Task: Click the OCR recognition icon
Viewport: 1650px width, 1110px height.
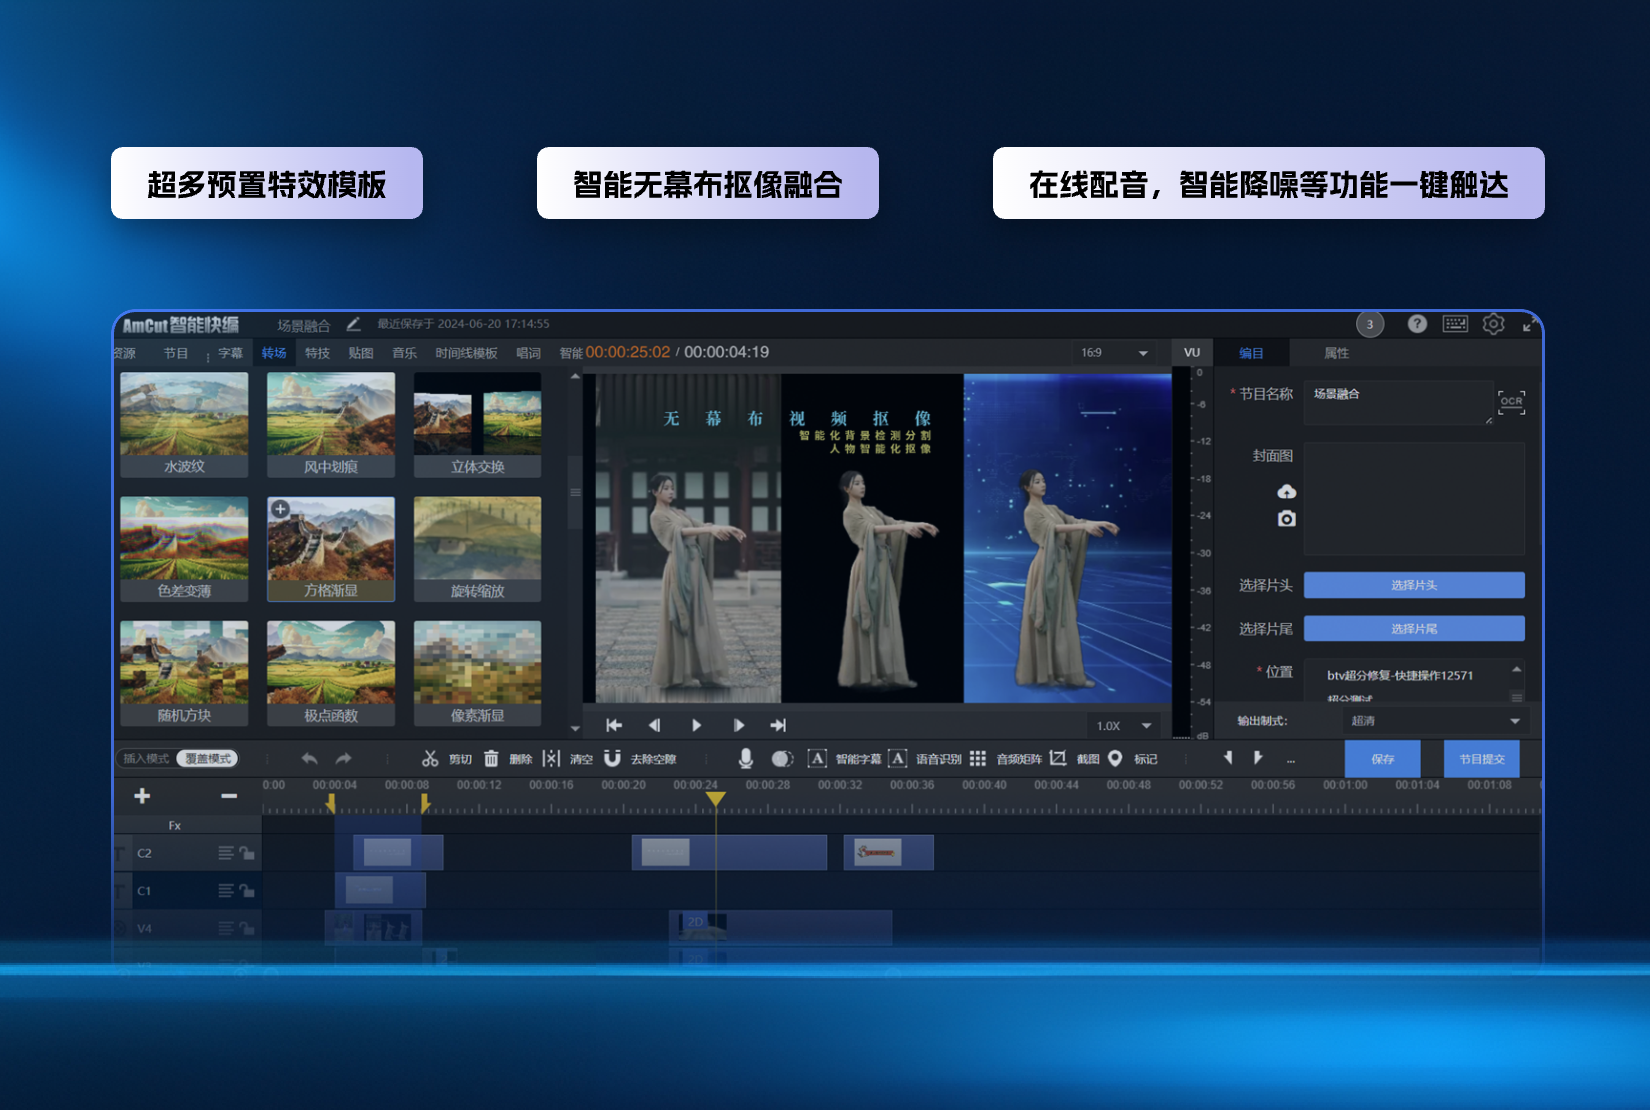Action: 1511,402
